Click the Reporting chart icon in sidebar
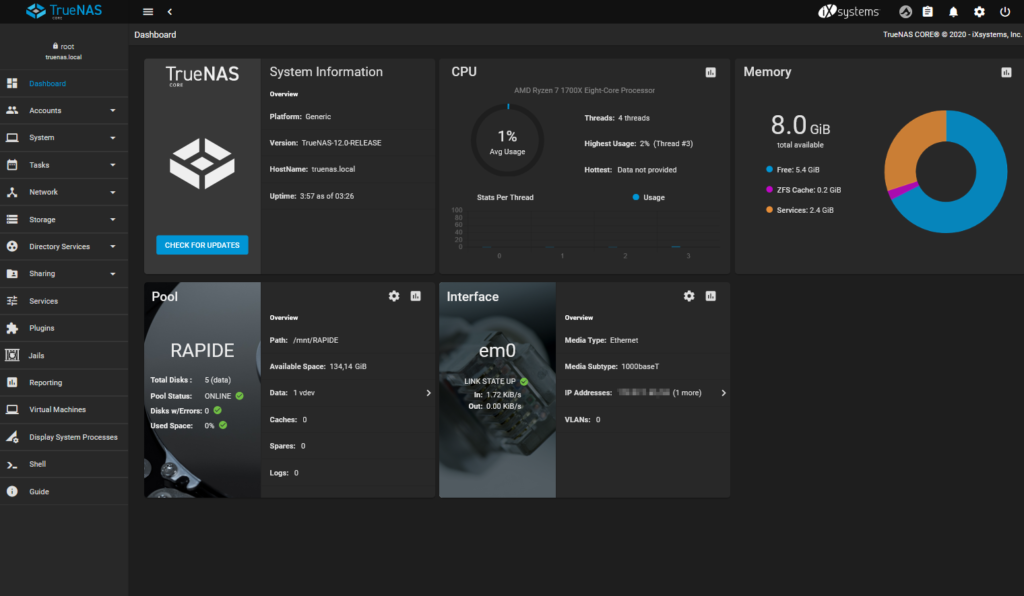 click(12, 383)
